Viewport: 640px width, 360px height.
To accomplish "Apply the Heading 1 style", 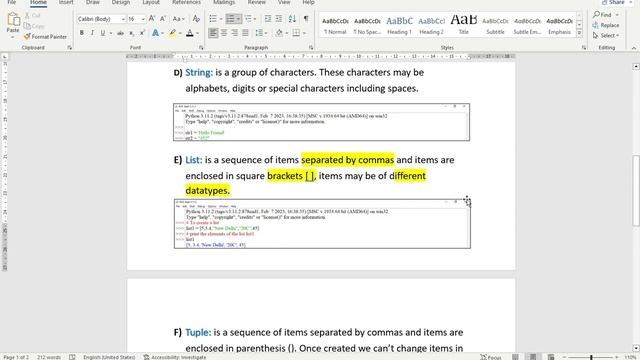I will (x=399, y=25).
